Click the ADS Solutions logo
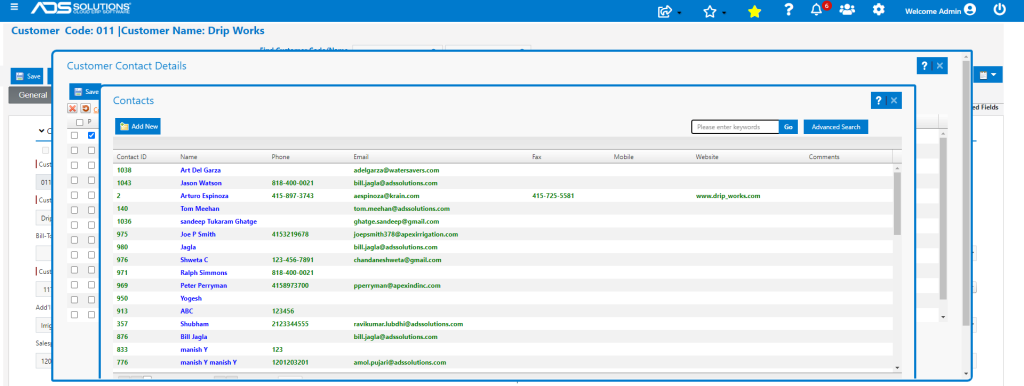The image size is (1024, 386). pos(81,8)
